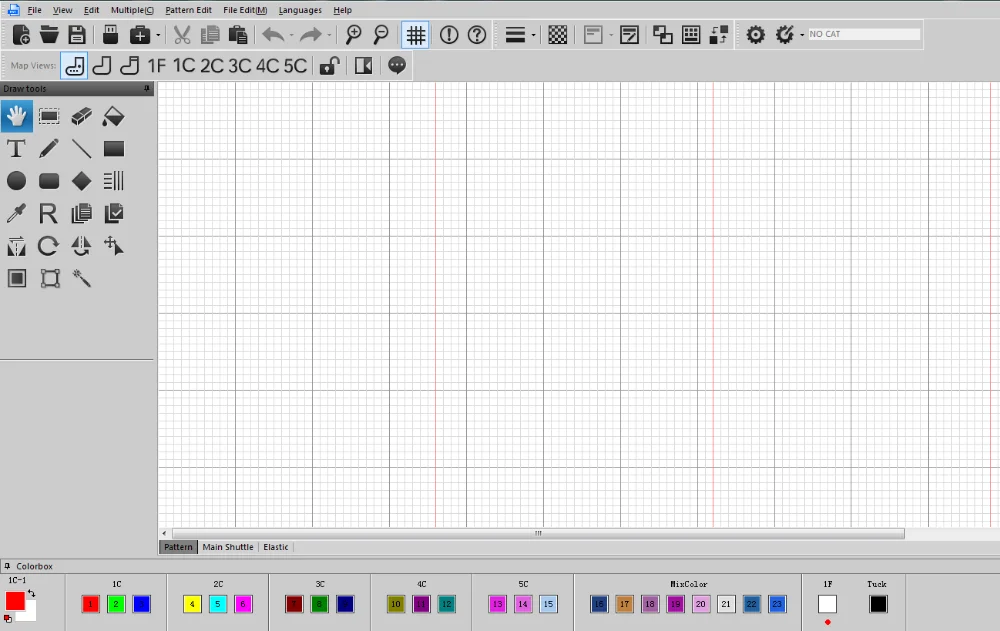The image size is (1000, 631).
Task: Expand the line thickness dropdown arrow
Action: [534, 36]
